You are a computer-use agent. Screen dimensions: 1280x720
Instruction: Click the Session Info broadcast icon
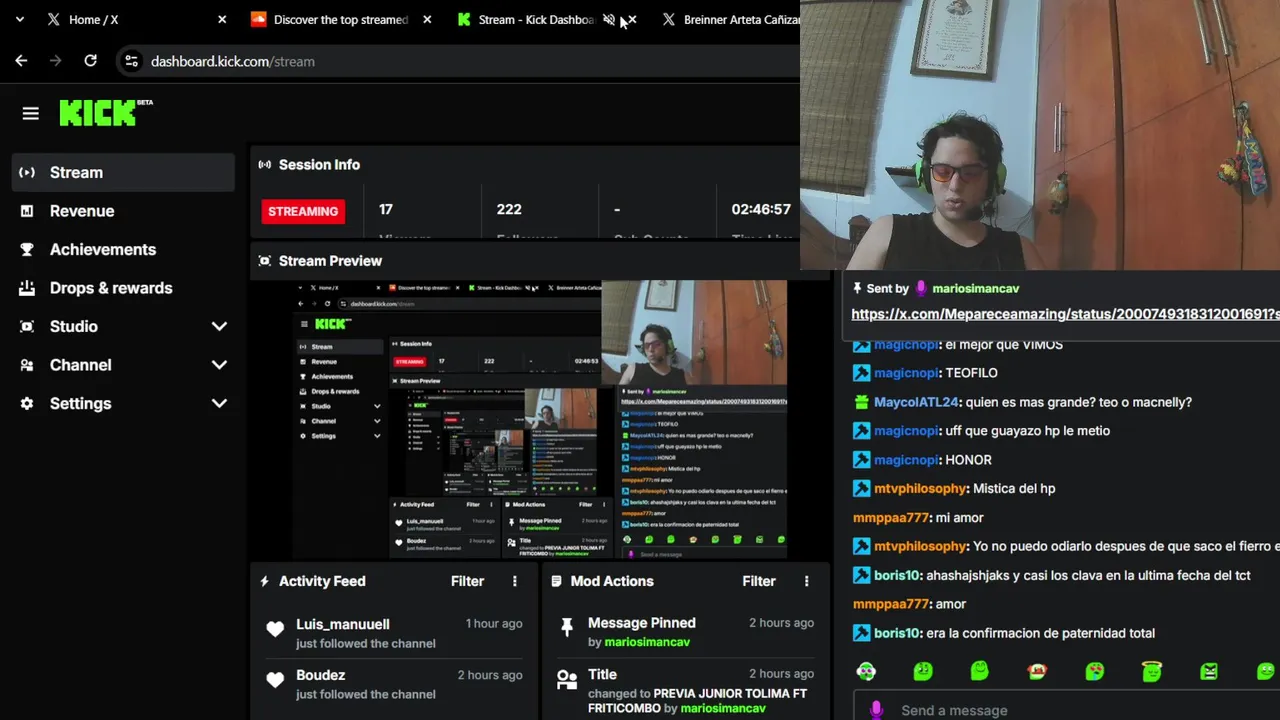point(264,164)
